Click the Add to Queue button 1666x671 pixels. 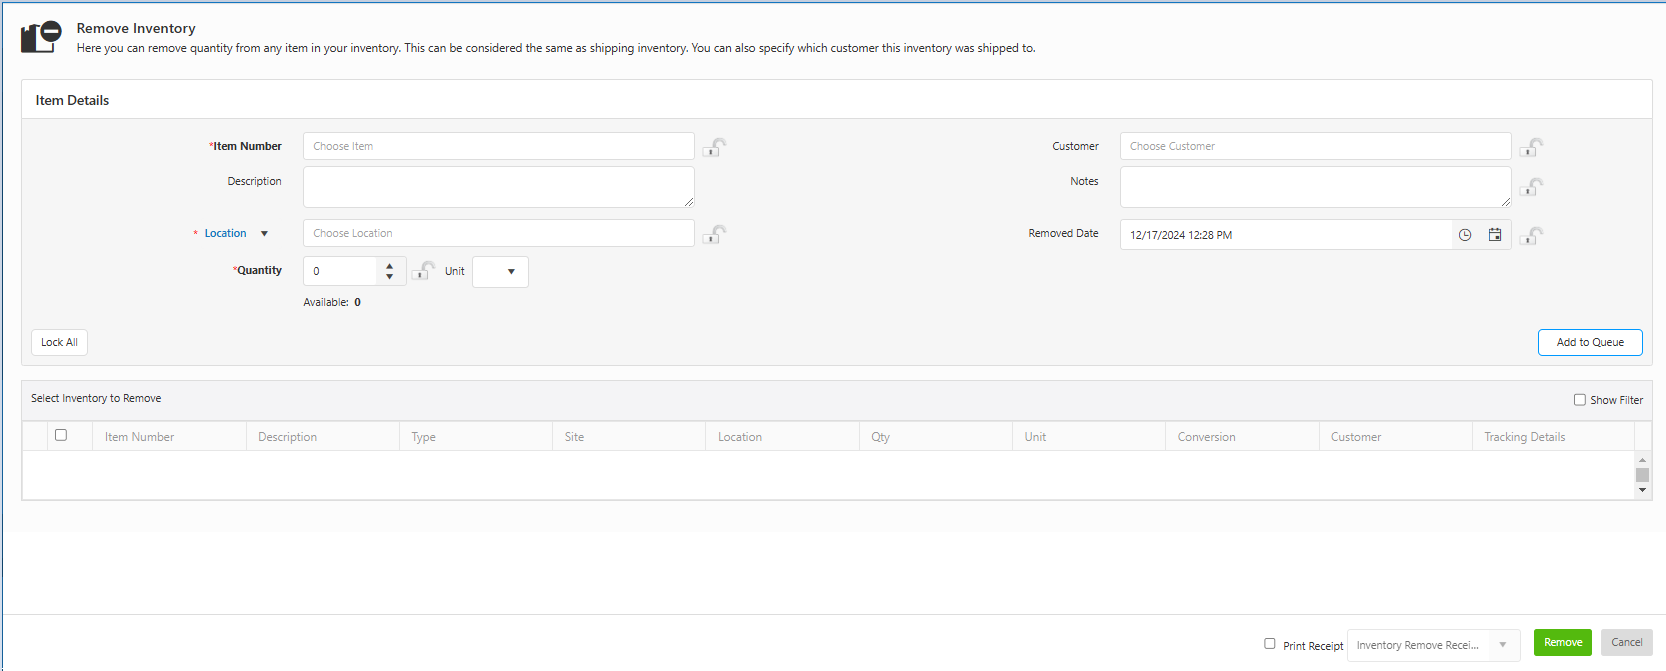click(x=1589, y=342)
